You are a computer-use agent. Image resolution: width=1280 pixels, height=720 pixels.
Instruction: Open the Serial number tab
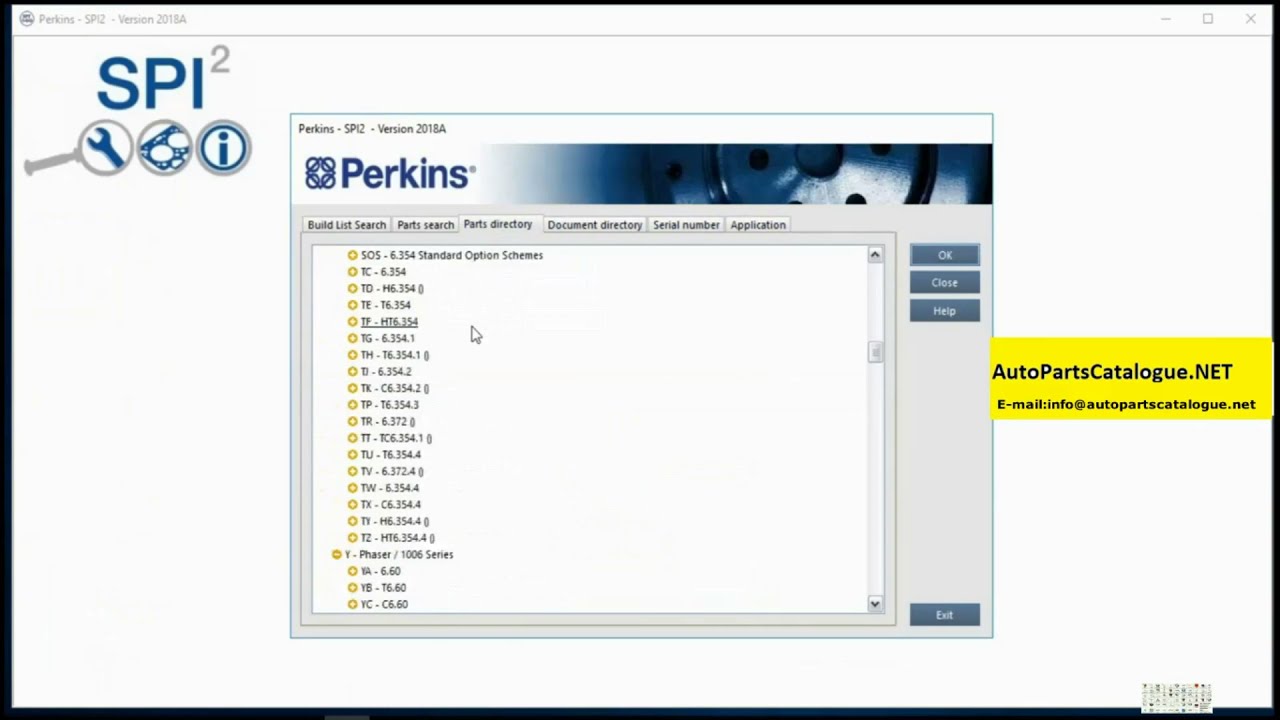tap(686, 225)
